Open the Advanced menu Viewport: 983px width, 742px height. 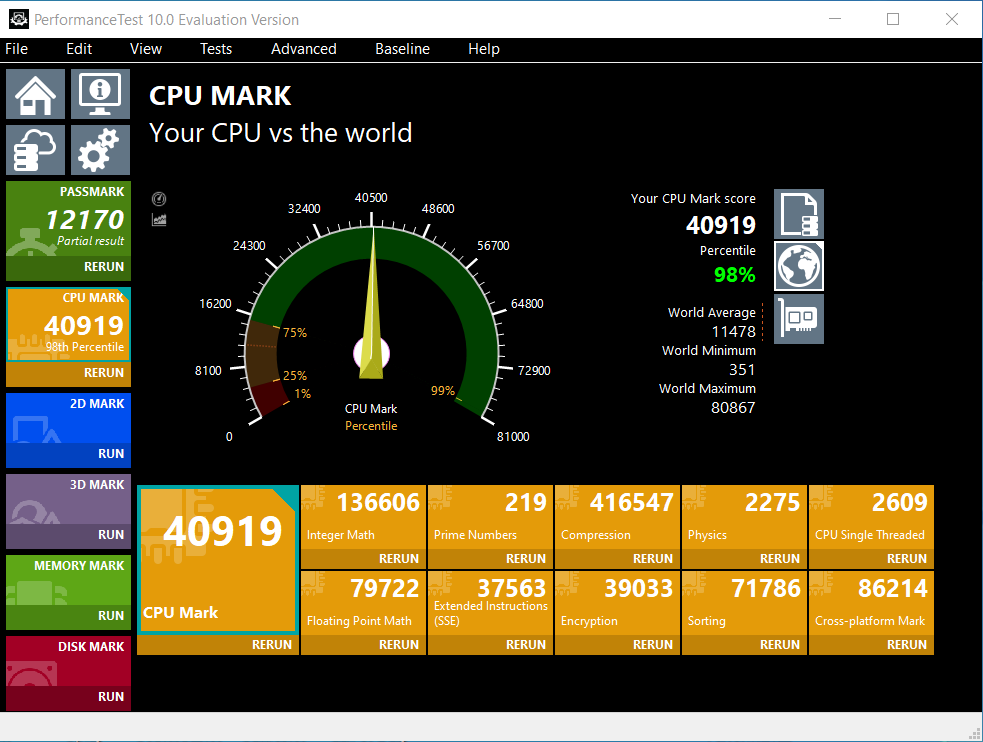303,49
